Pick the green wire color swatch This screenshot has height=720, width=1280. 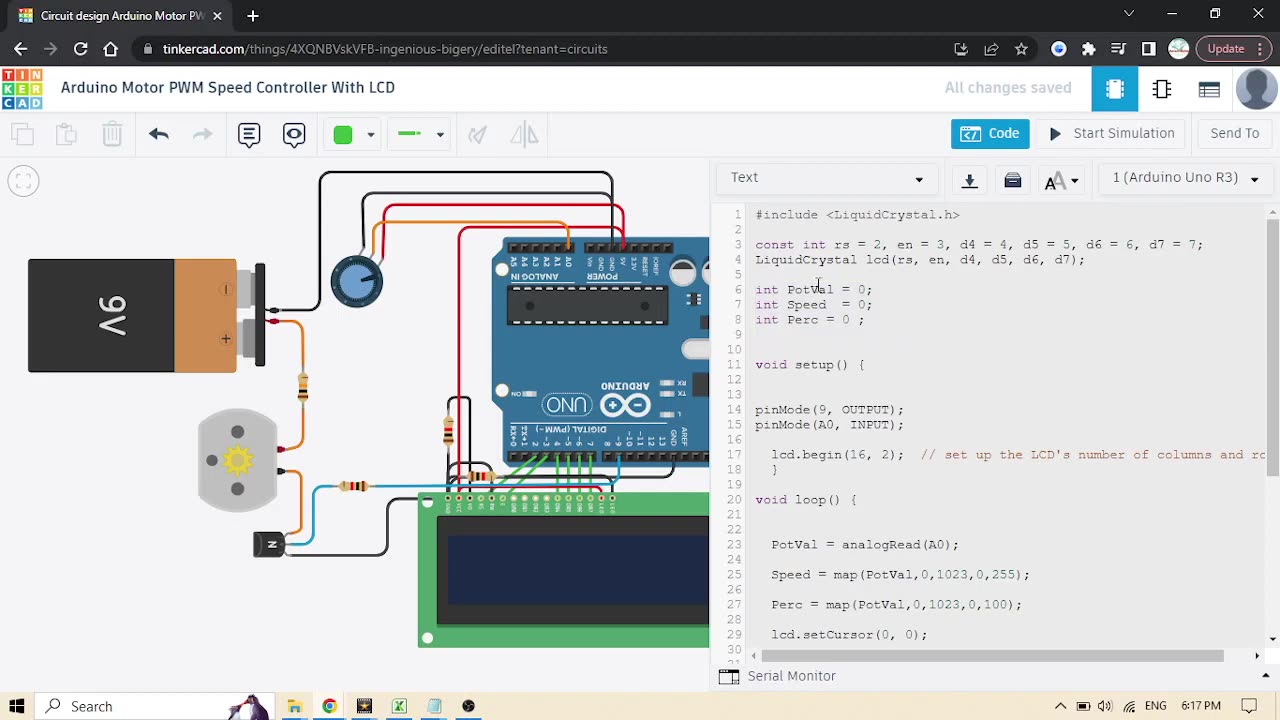pos(343,134)
